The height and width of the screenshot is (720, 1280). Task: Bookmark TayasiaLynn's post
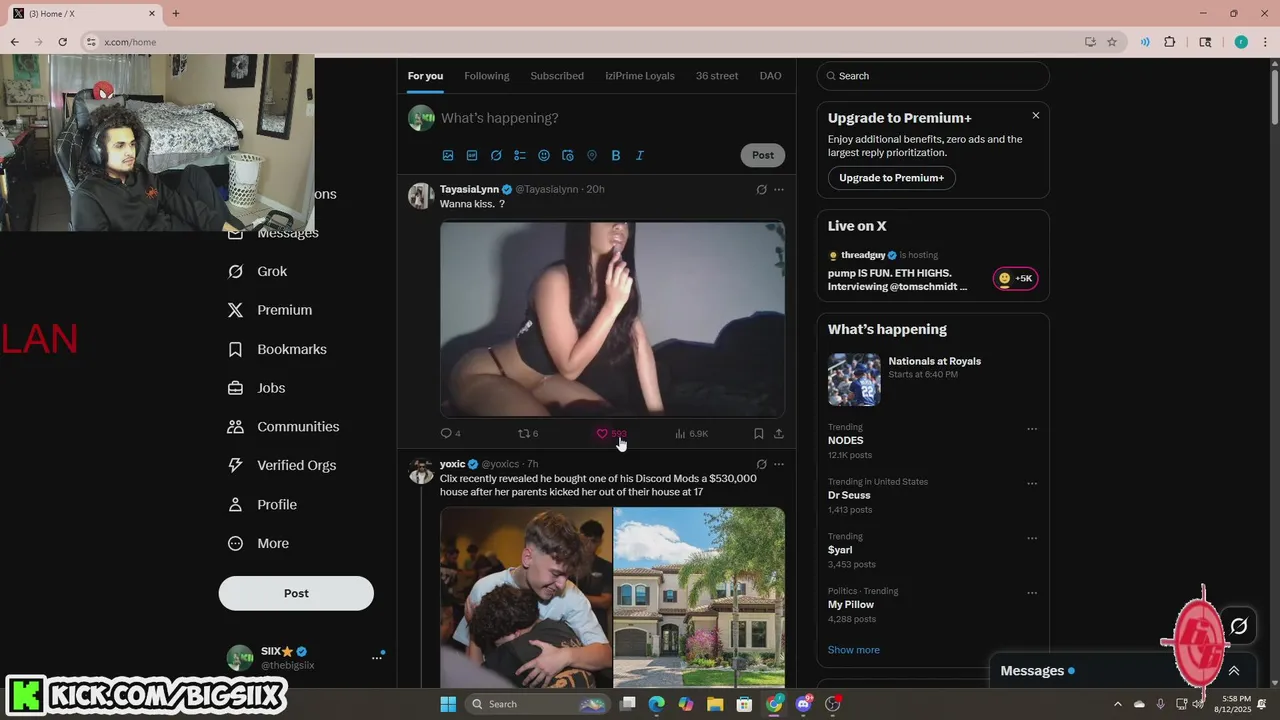point(759,433)
